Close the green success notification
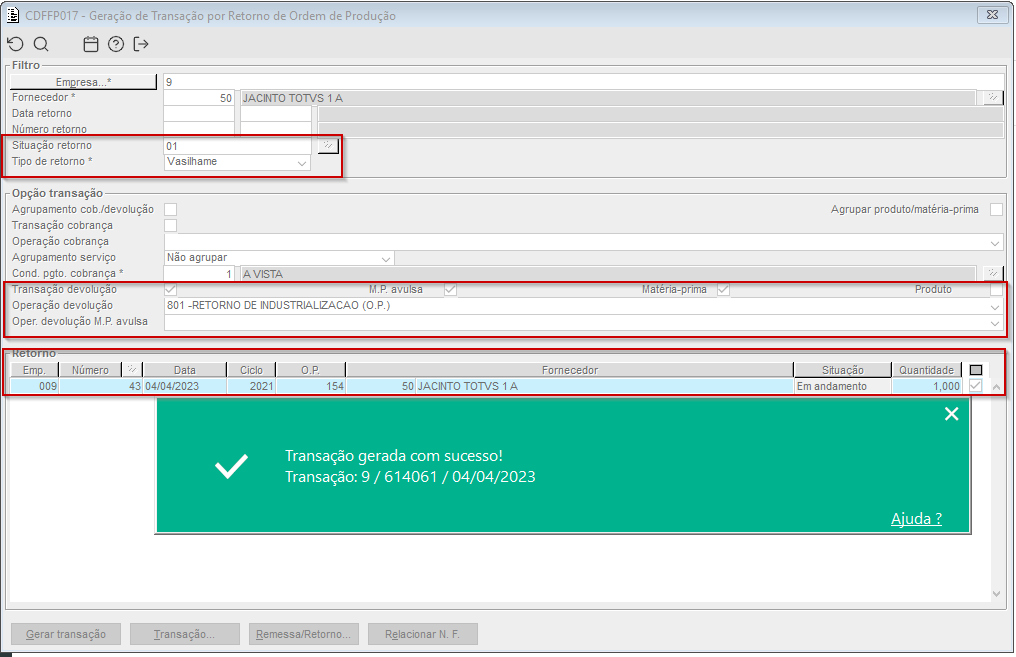Image resolution: width=1016 pixels, height=657 pixels. pos(951,413)
